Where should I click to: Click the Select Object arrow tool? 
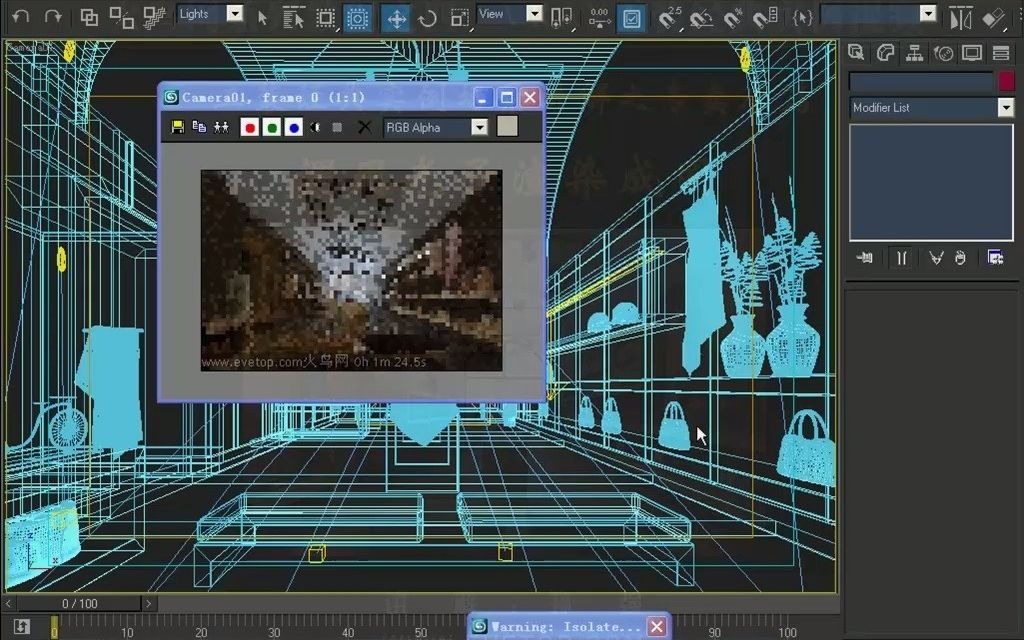click(260, 16)
